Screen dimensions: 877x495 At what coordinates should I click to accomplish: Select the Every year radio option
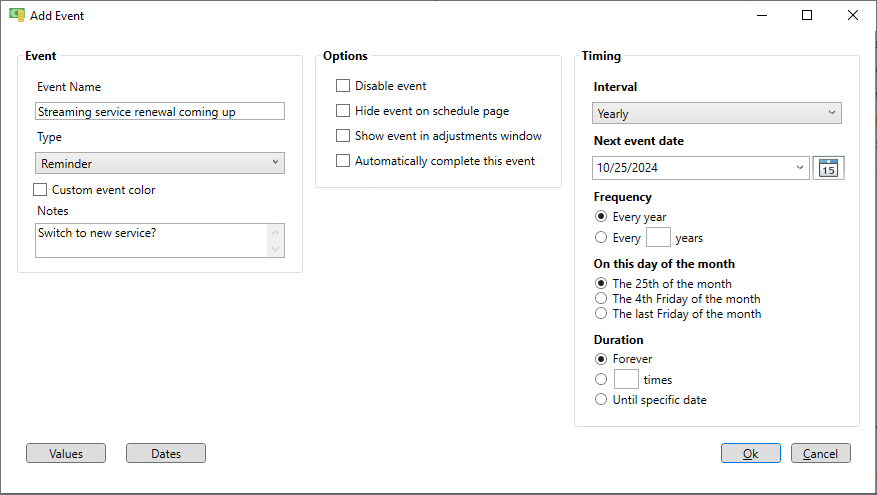pos(601,217)
